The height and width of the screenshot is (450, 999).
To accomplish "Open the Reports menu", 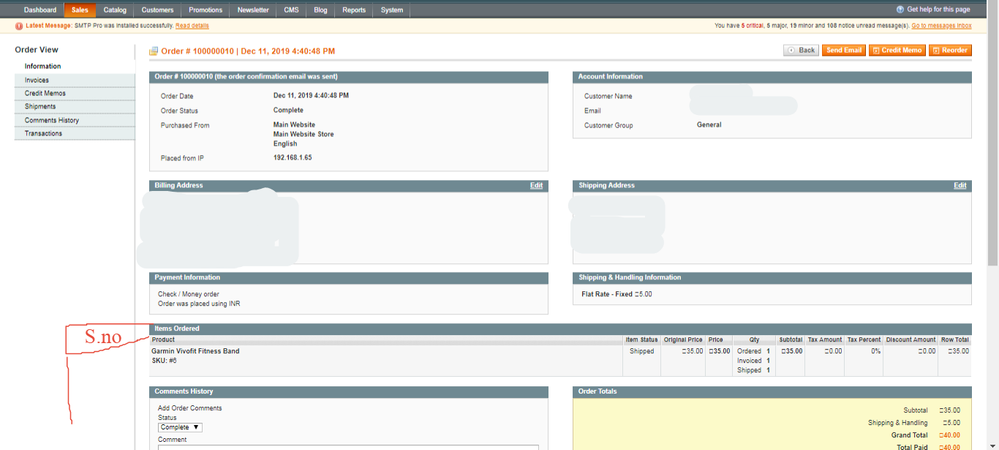I will [x=354, y=10].
